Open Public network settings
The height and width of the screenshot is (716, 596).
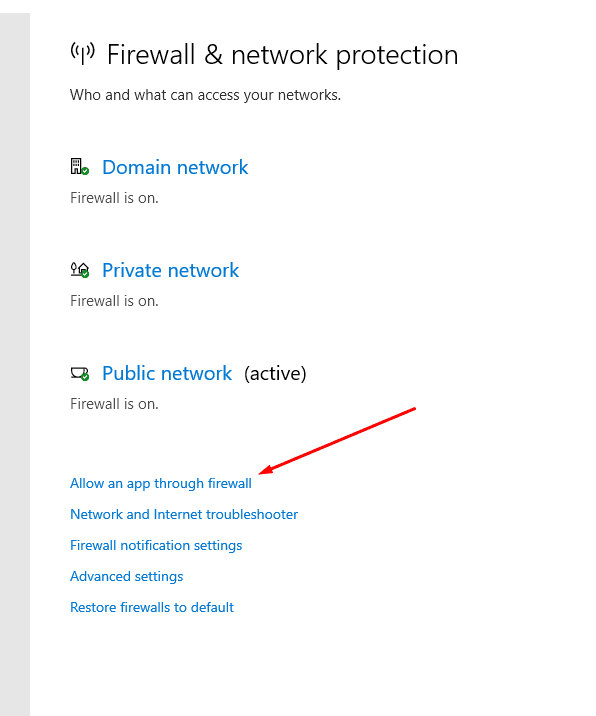tap(167, 374)
